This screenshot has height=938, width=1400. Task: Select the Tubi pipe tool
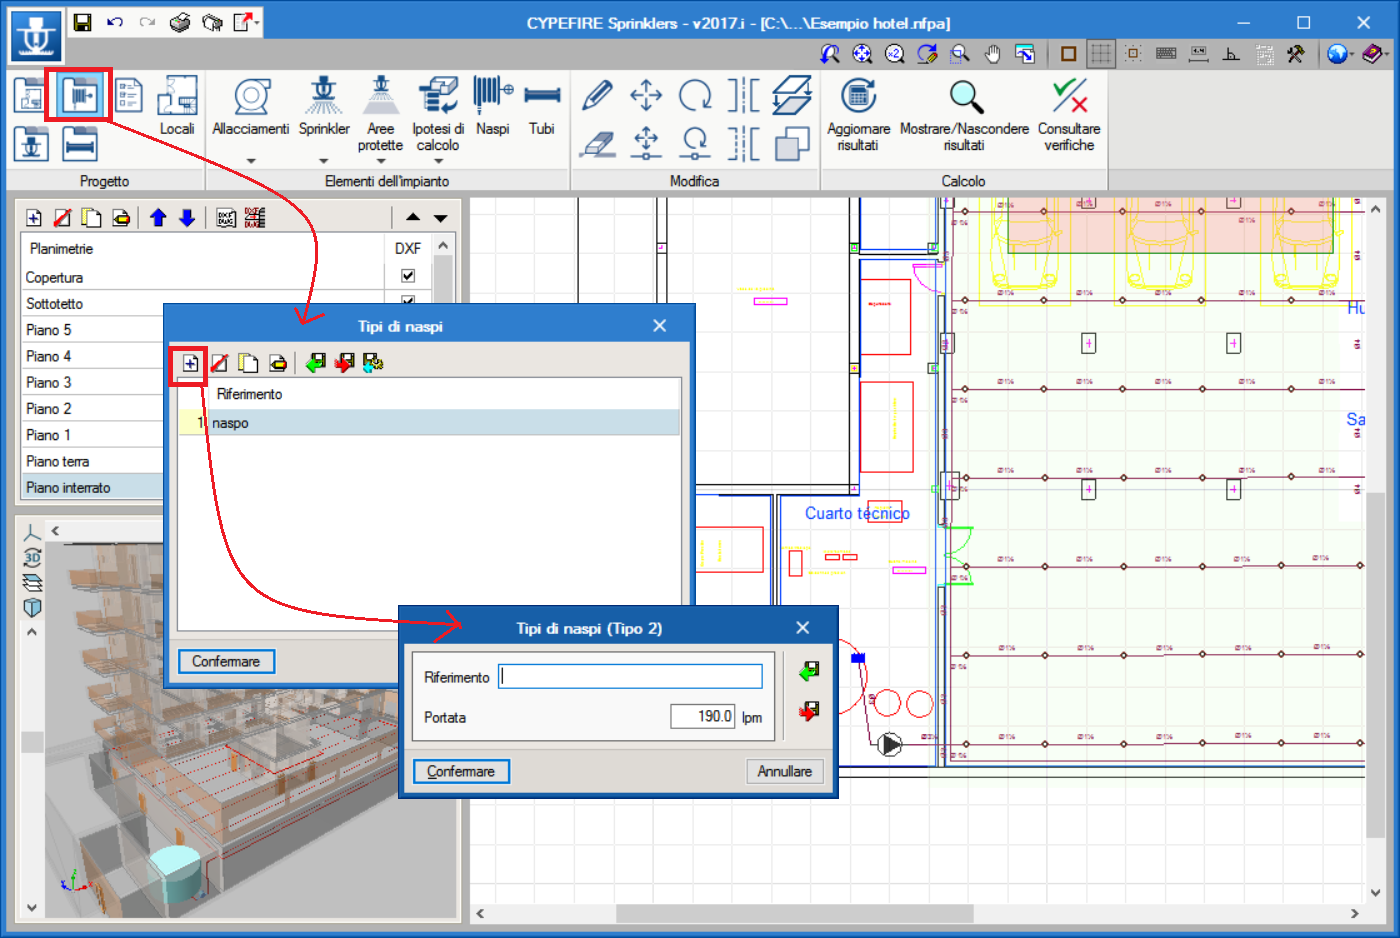542,105
